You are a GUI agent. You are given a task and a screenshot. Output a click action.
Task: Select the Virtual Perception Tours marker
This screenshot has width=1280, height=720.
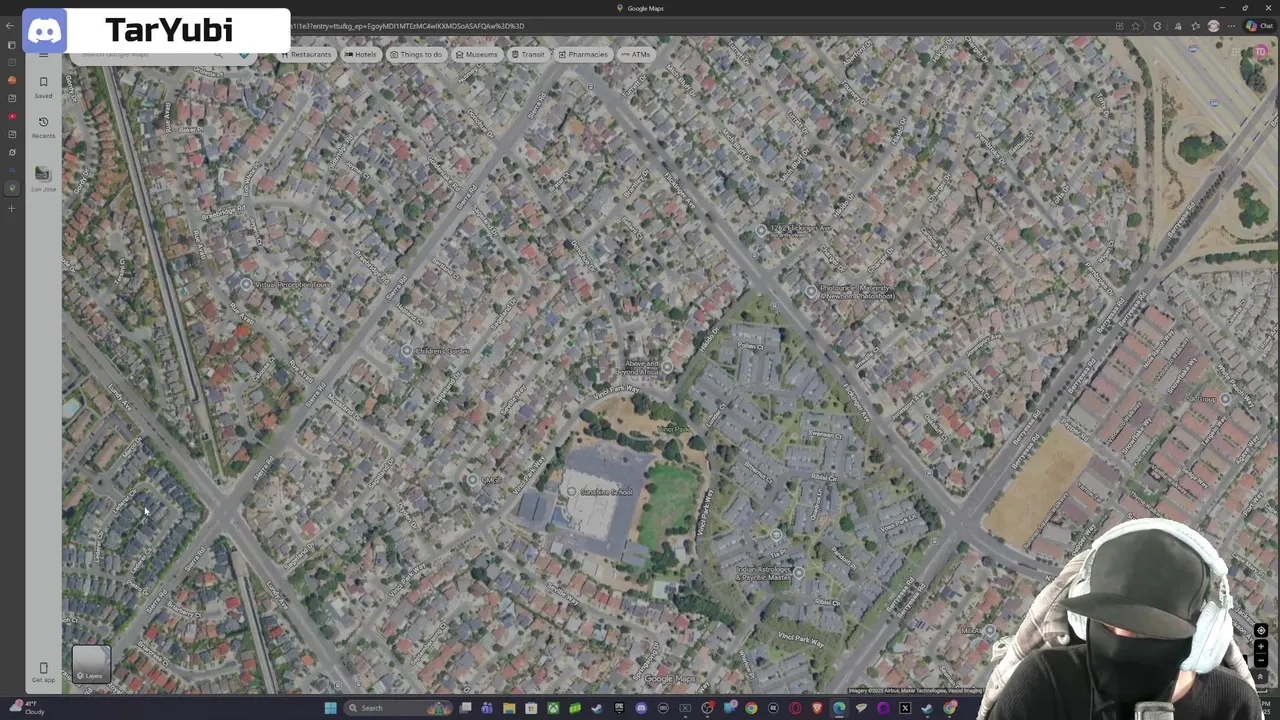[x=246, y=284]
